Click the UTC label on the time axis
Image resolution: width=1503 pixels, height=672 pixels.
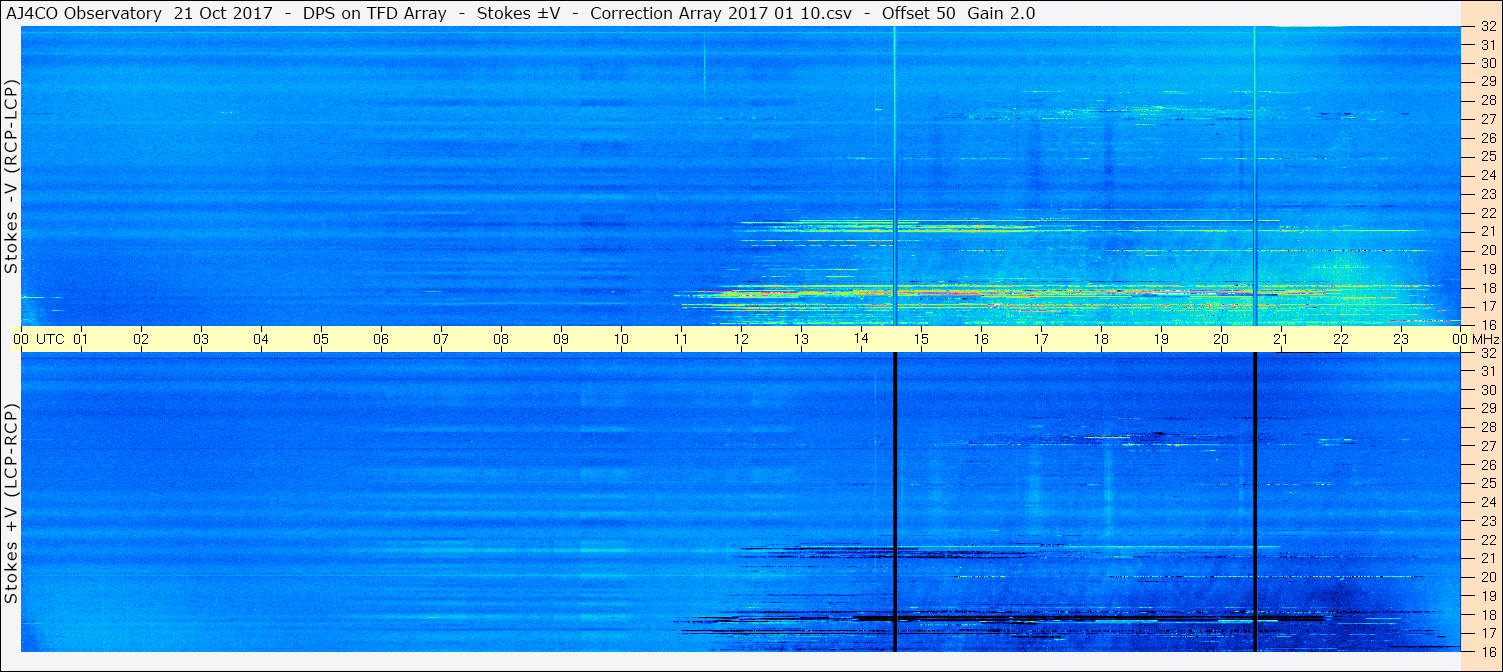point(50,339)
